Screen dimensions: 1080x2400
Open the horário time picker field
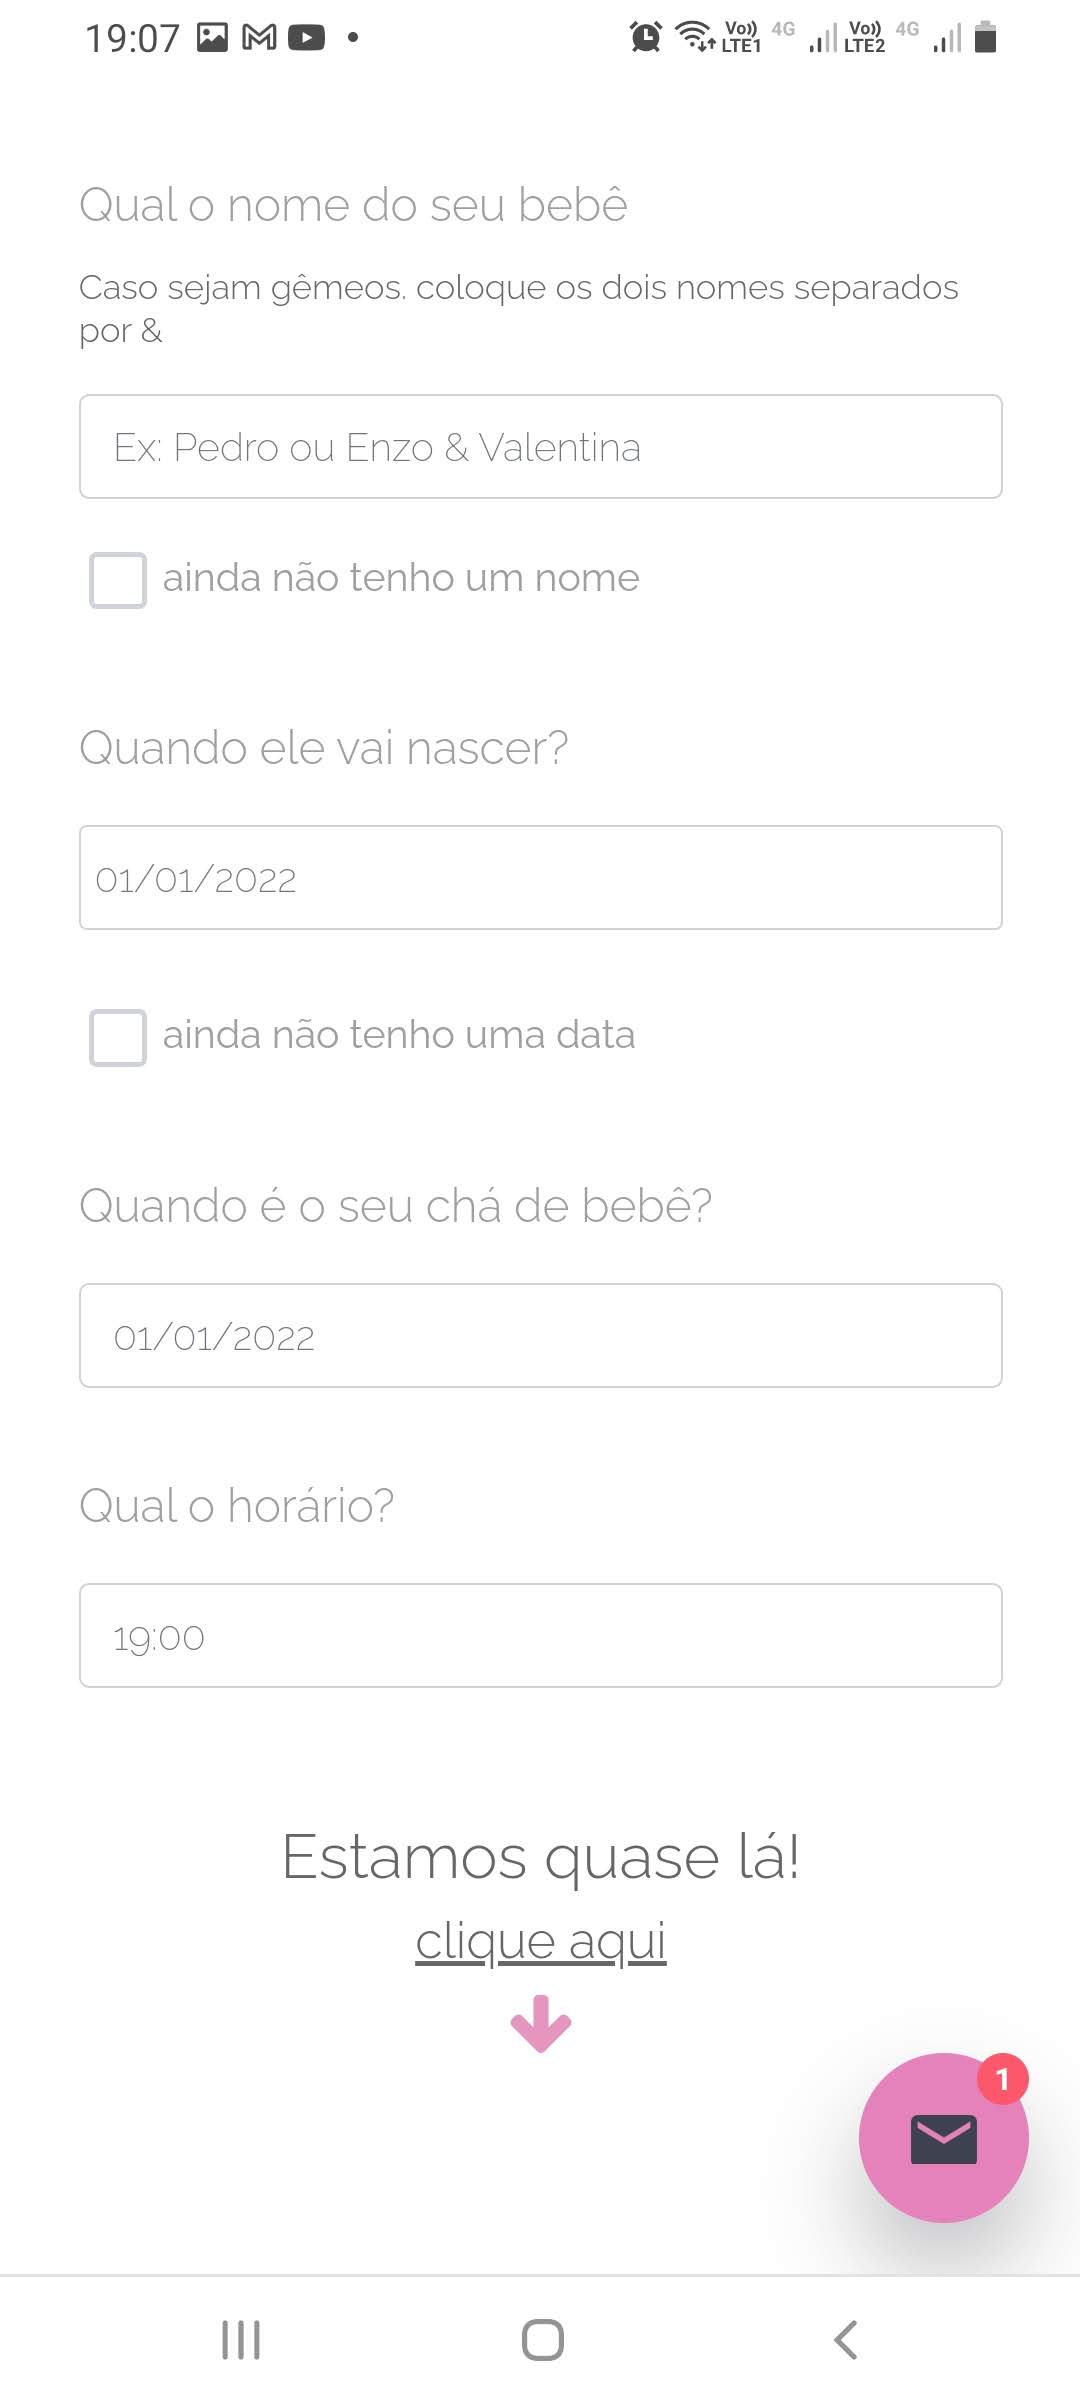(541, 1636)
